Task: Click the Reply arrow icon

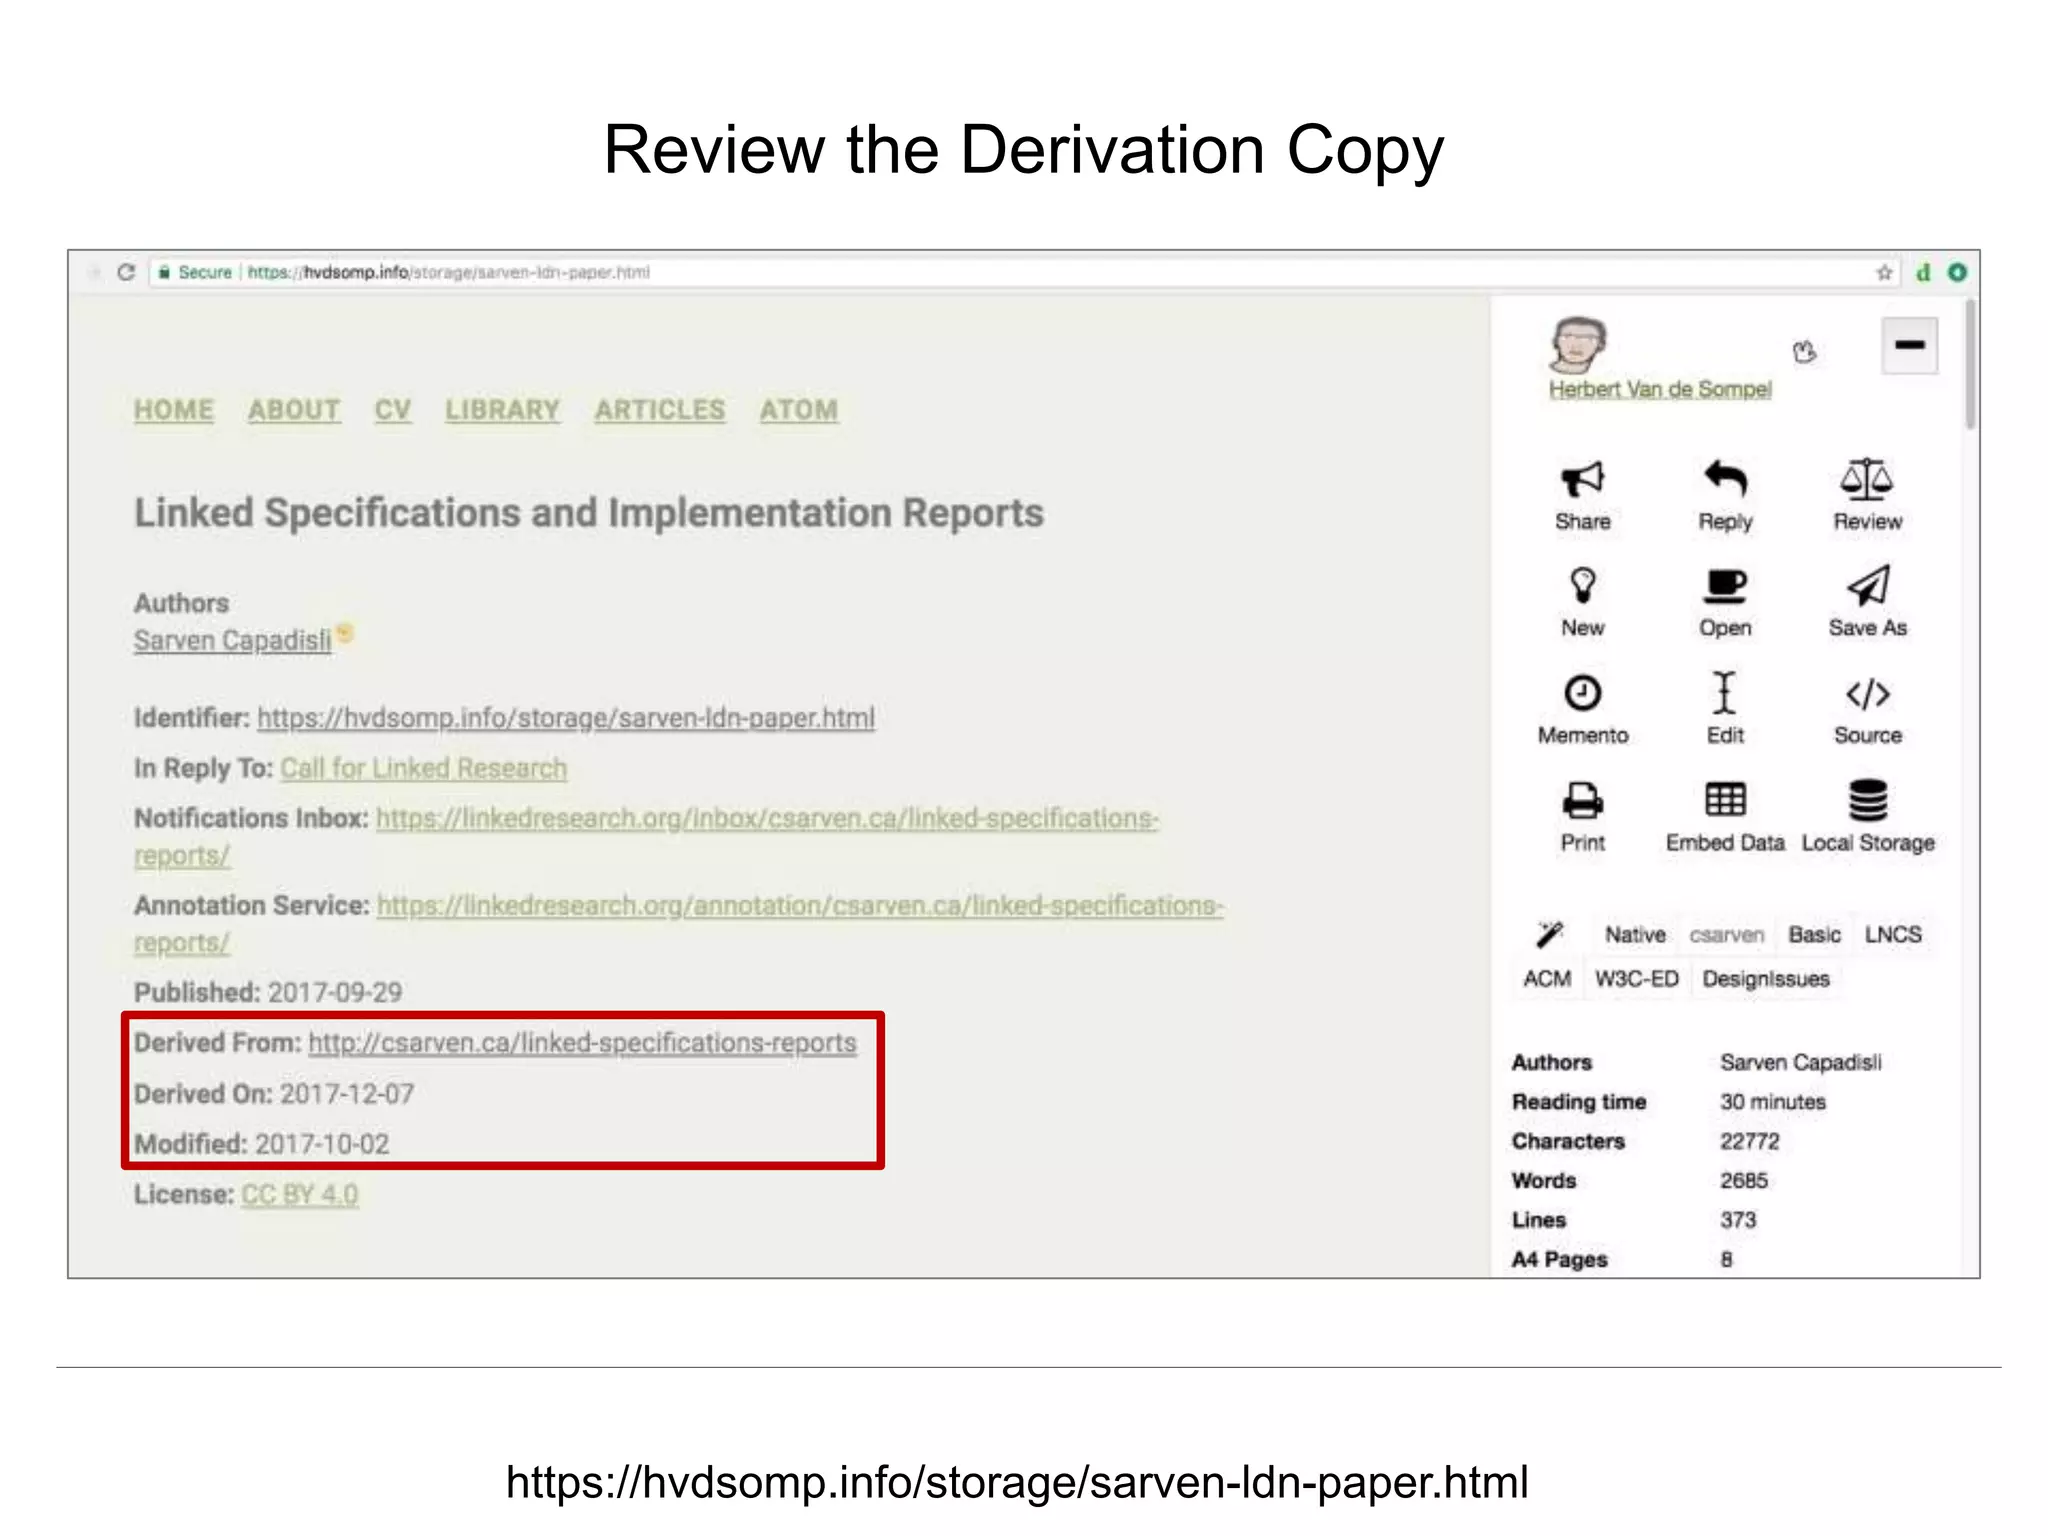Action: click(x=1725, y=478)
